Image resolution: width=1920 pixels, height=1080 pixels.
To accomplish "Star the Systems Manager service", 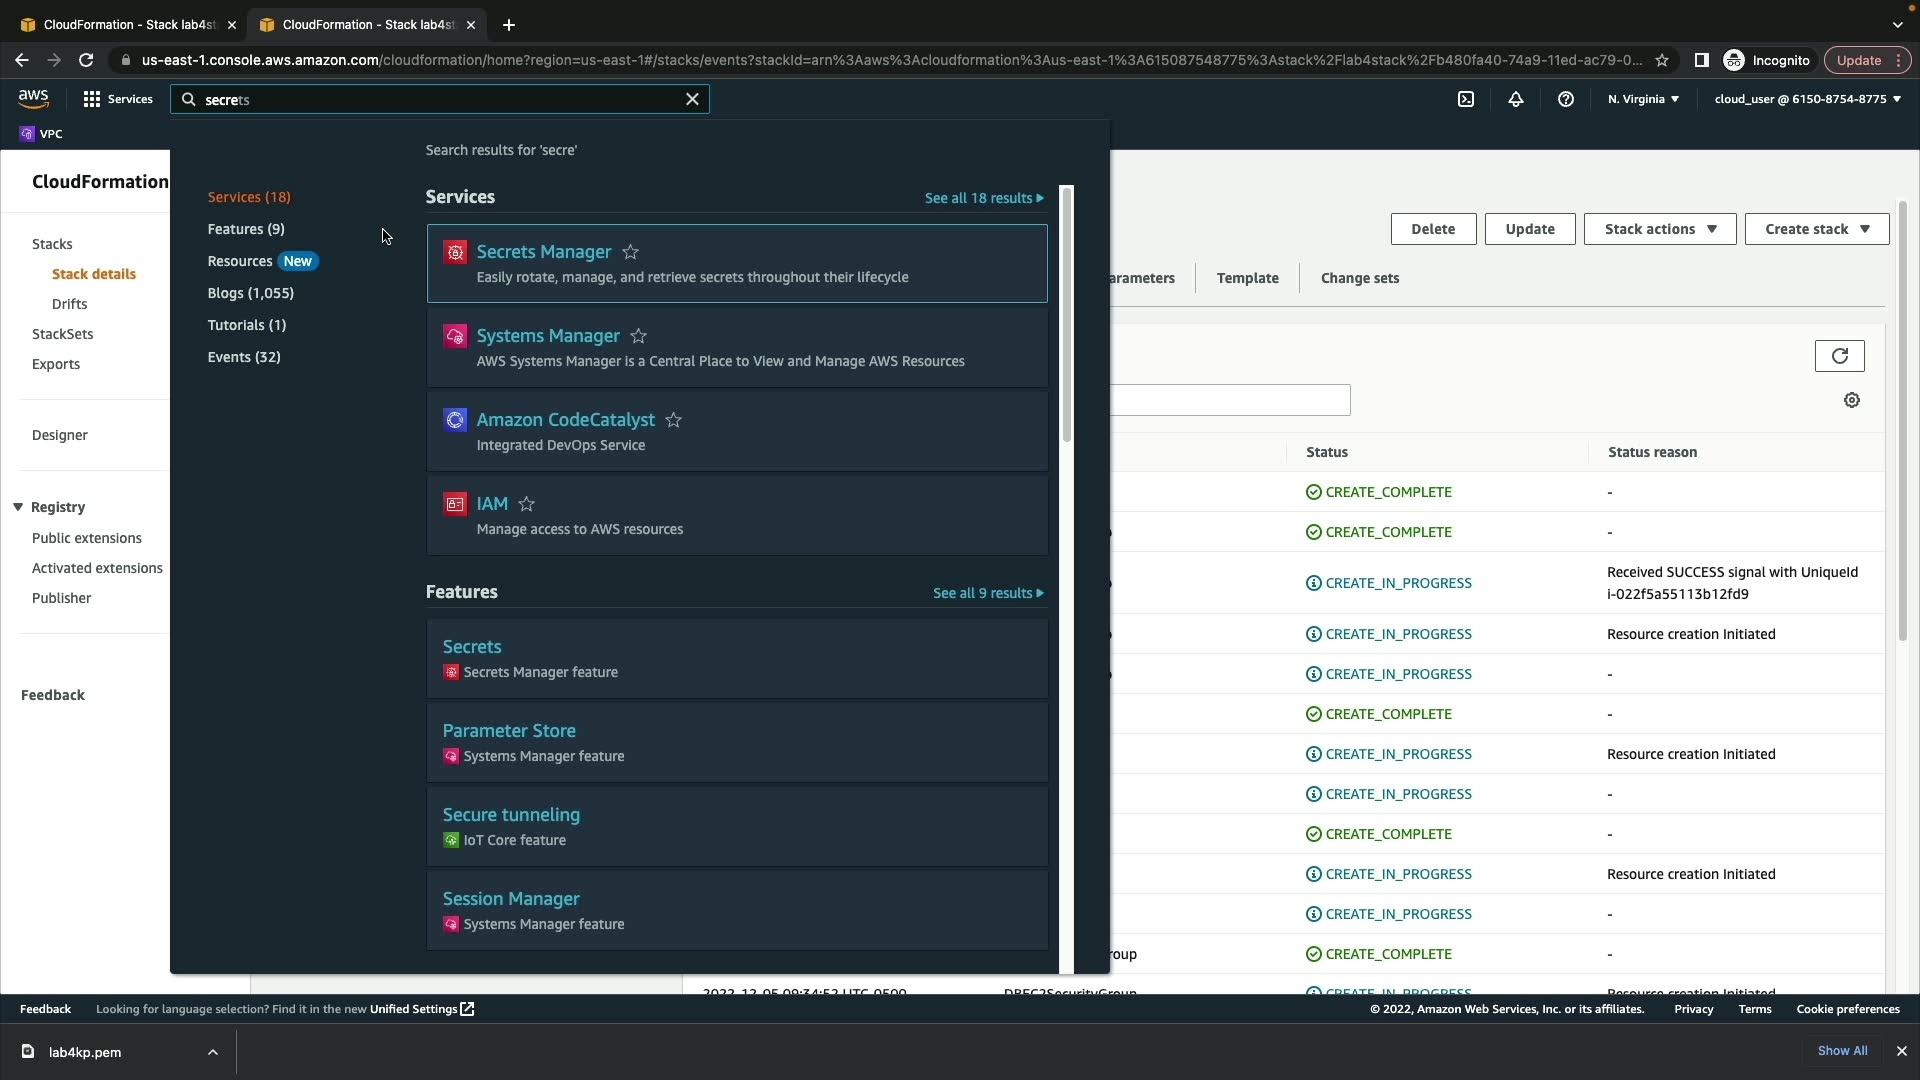I will coord(638,336).
